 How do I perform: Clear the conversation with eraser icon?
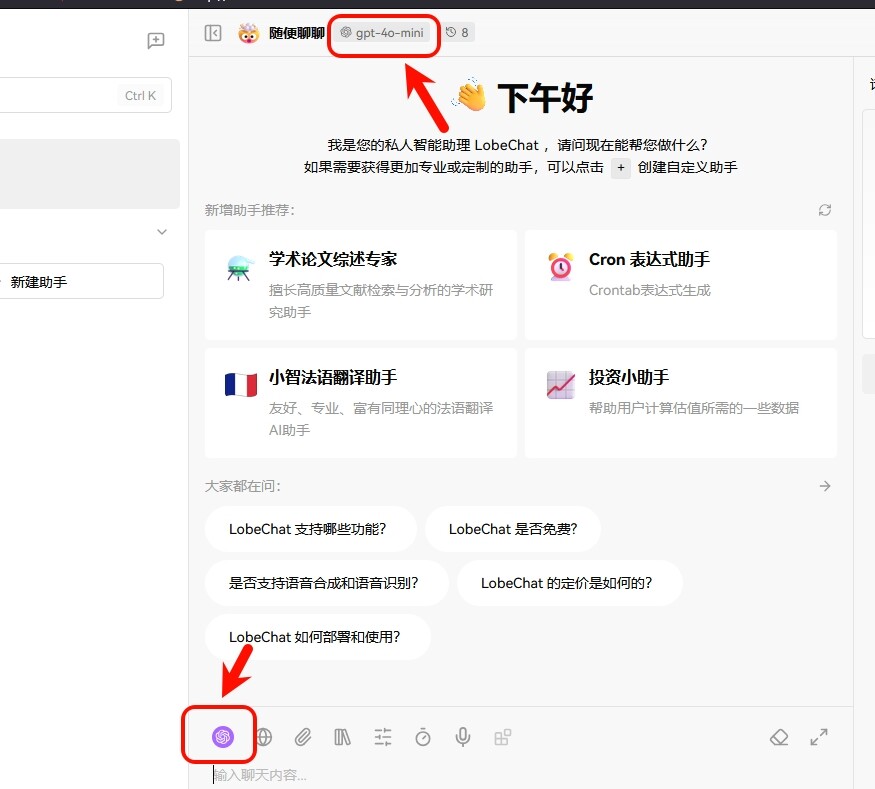click(779, 737)
